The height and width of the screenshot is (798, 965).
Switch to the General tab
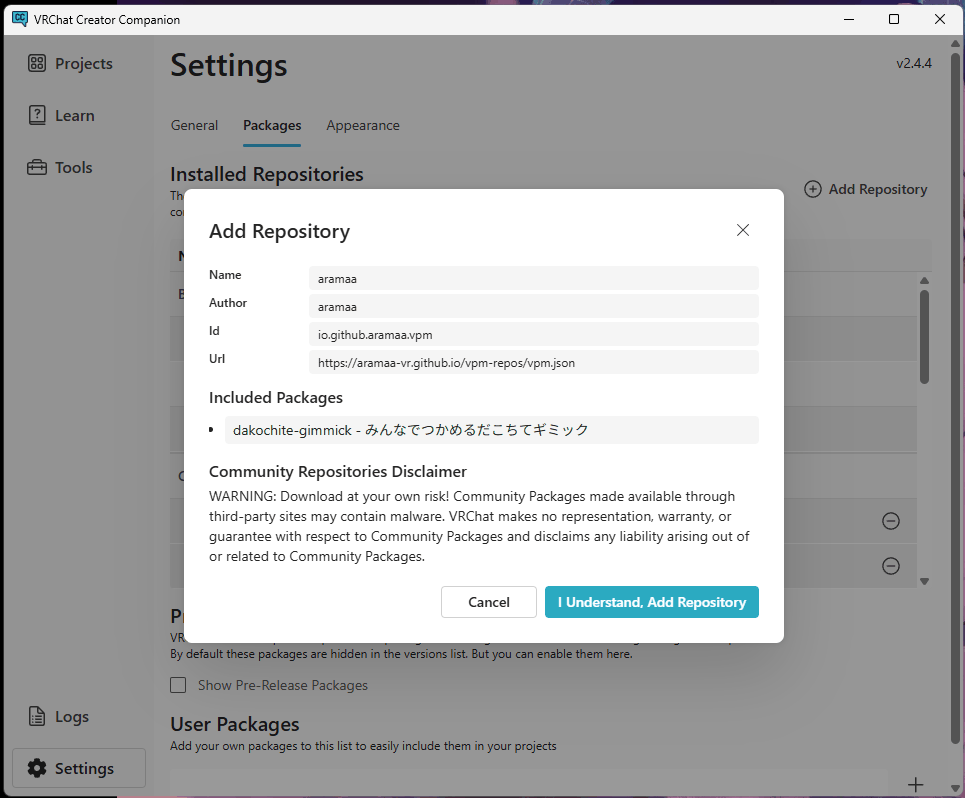(194, 126)
